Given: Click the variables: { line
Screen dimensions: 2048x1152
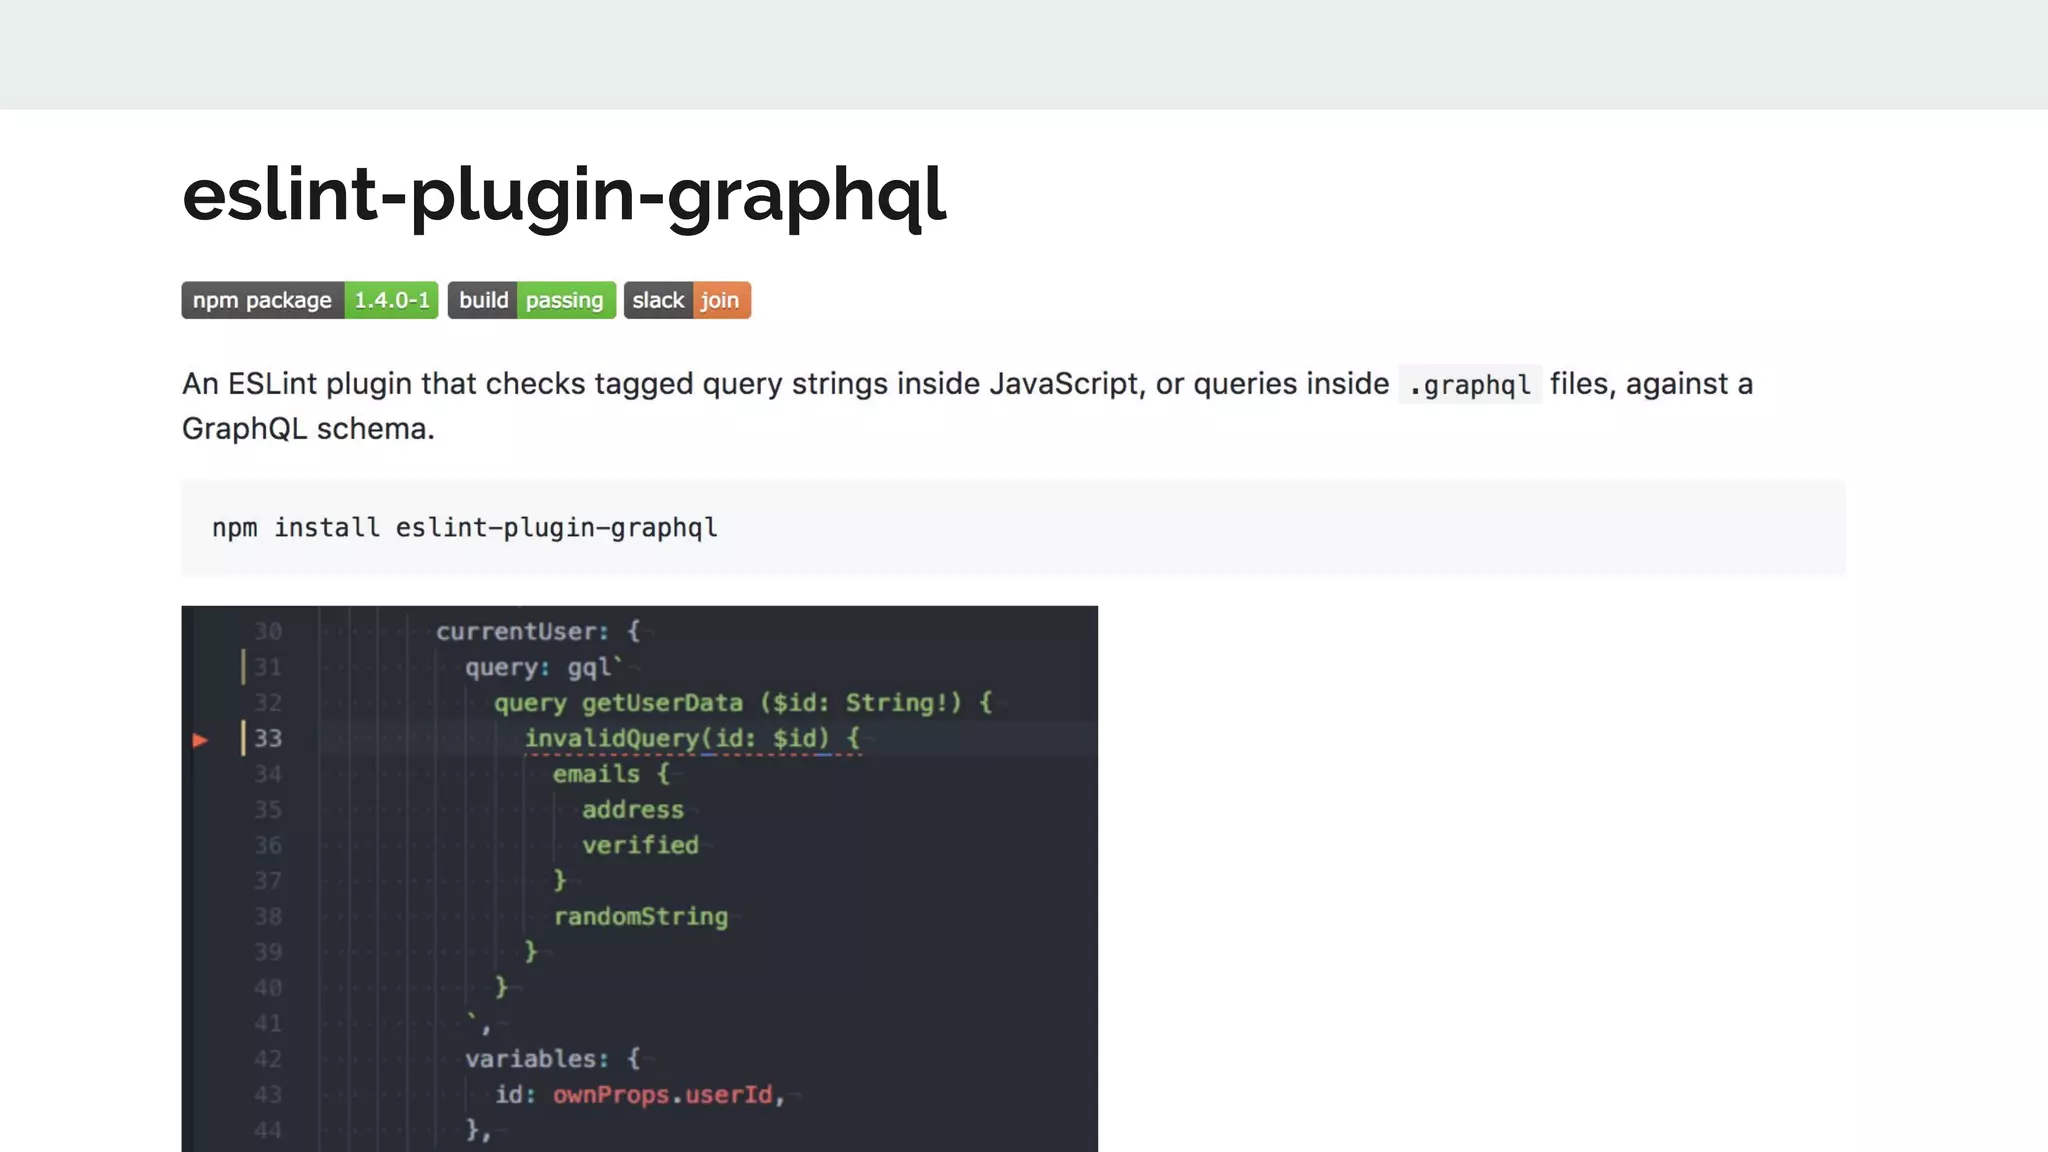Looking at the screenshot, I should (552, 1059).
